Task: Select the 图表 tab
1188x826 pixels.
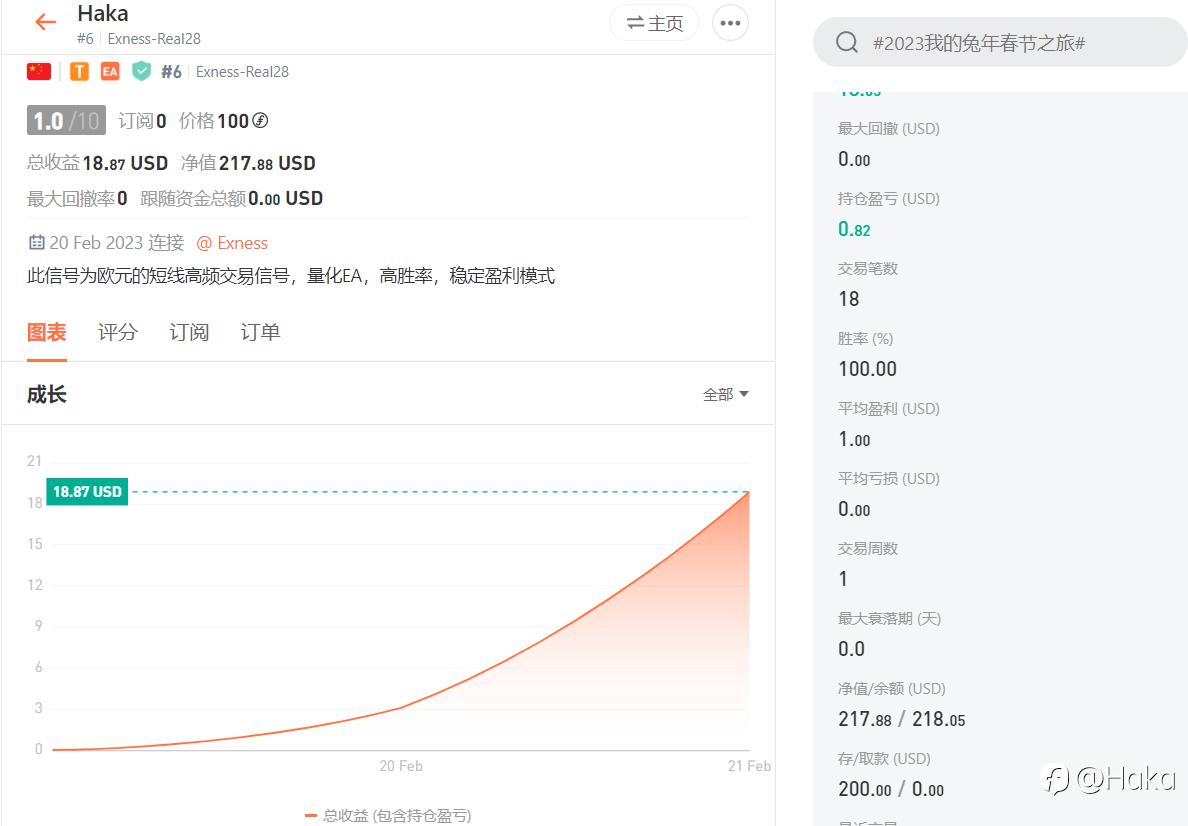Action: click(47, 332)
